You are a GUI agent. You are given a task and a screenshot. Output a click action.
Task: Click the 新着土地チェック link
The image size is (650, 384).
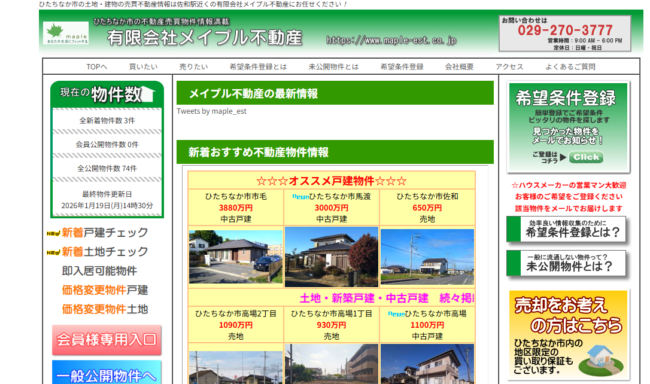pyautogui.click(x=105, y=252)
